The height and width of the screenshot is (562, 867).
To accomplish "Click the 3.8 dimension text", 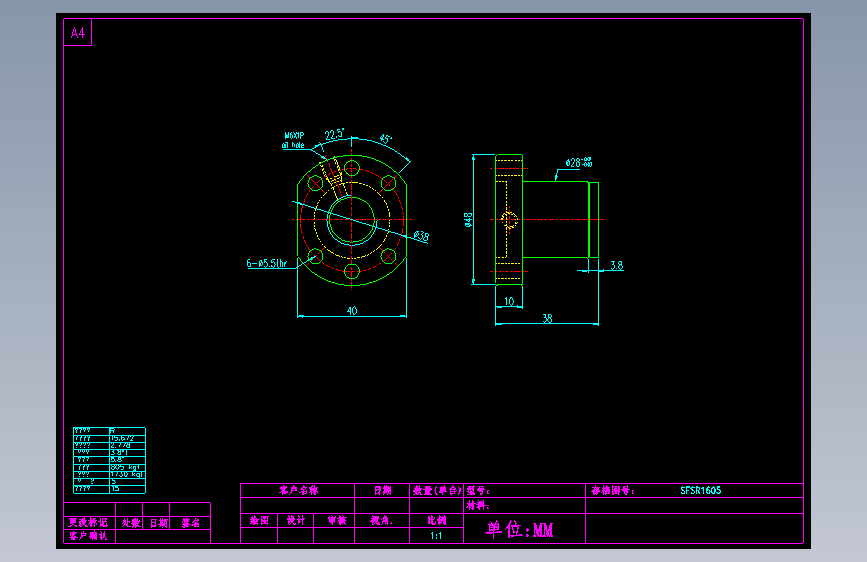I will [617, 265].
